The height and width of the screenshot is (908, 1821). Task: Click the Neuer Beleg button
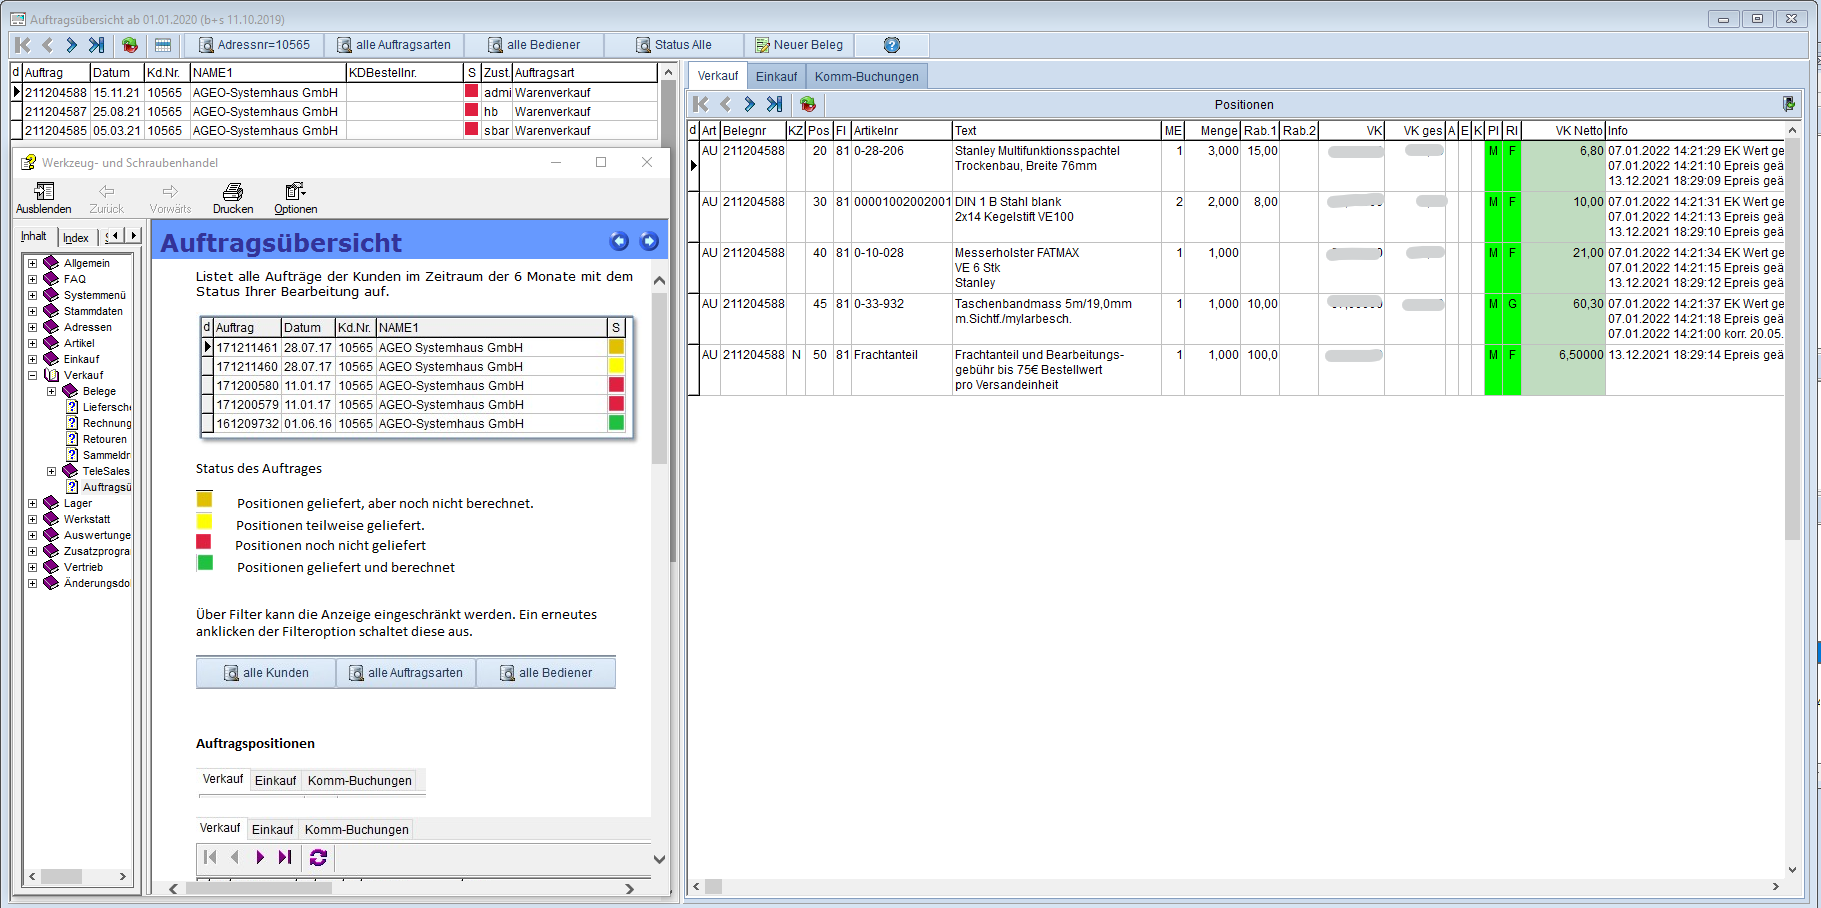pyautogui.click(x=799, y=45)
